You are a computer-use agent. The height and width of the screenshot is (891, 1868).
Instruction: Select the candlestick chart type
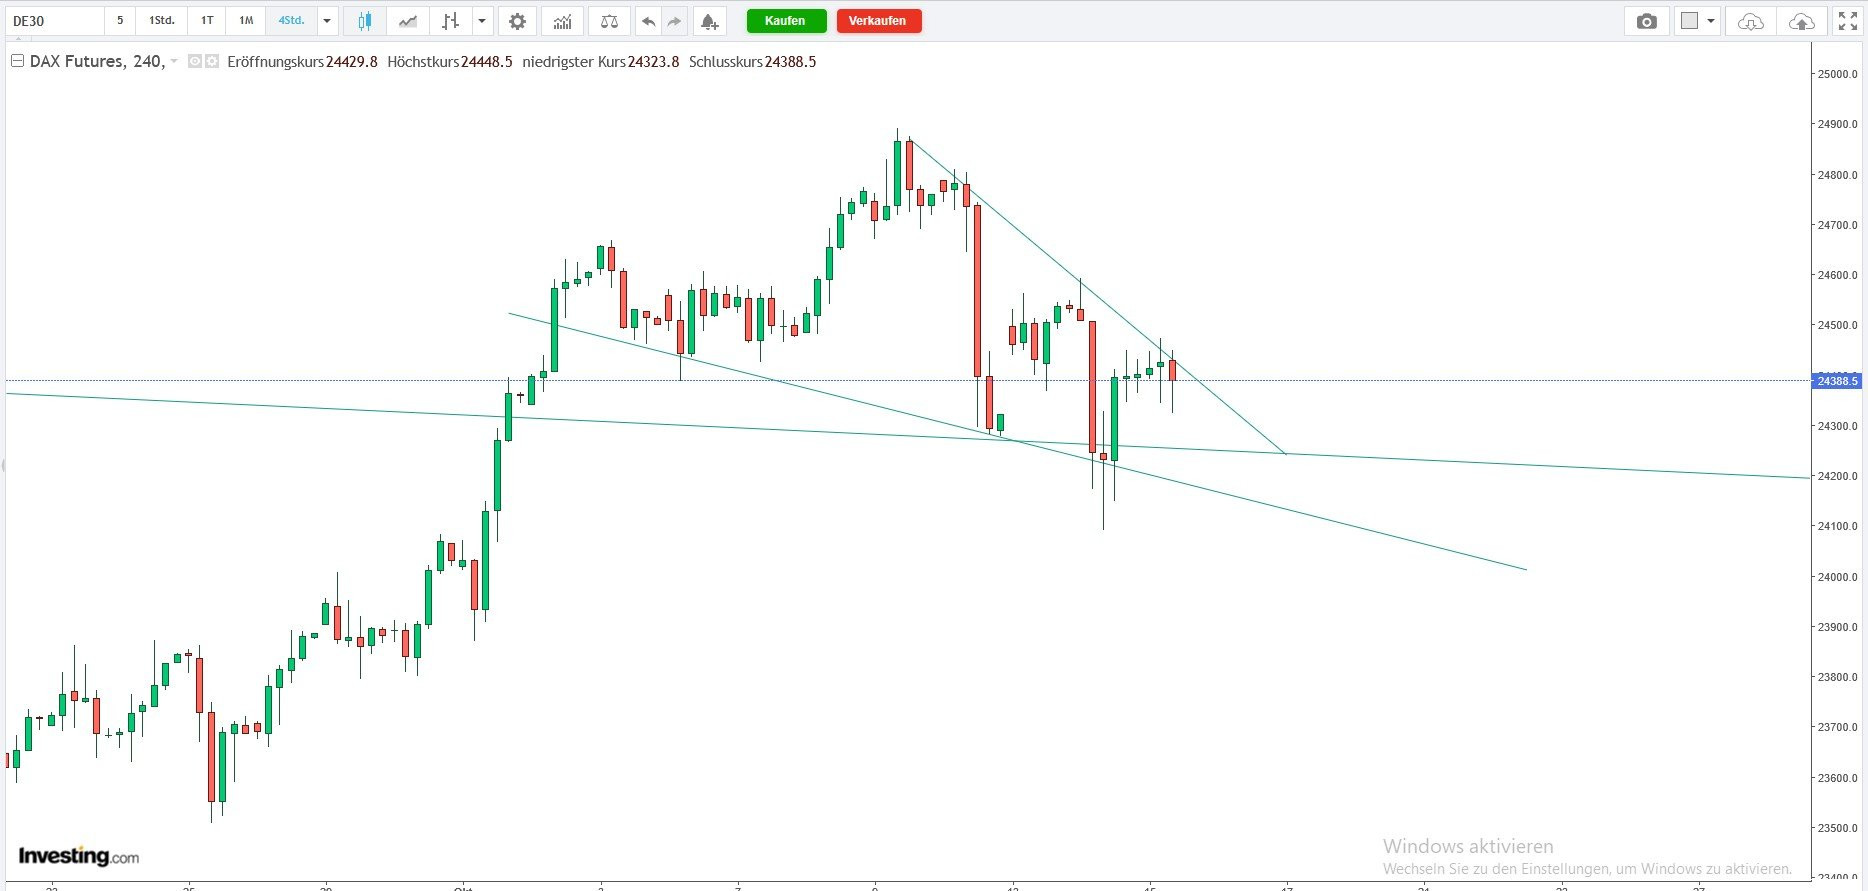[365, 21]
